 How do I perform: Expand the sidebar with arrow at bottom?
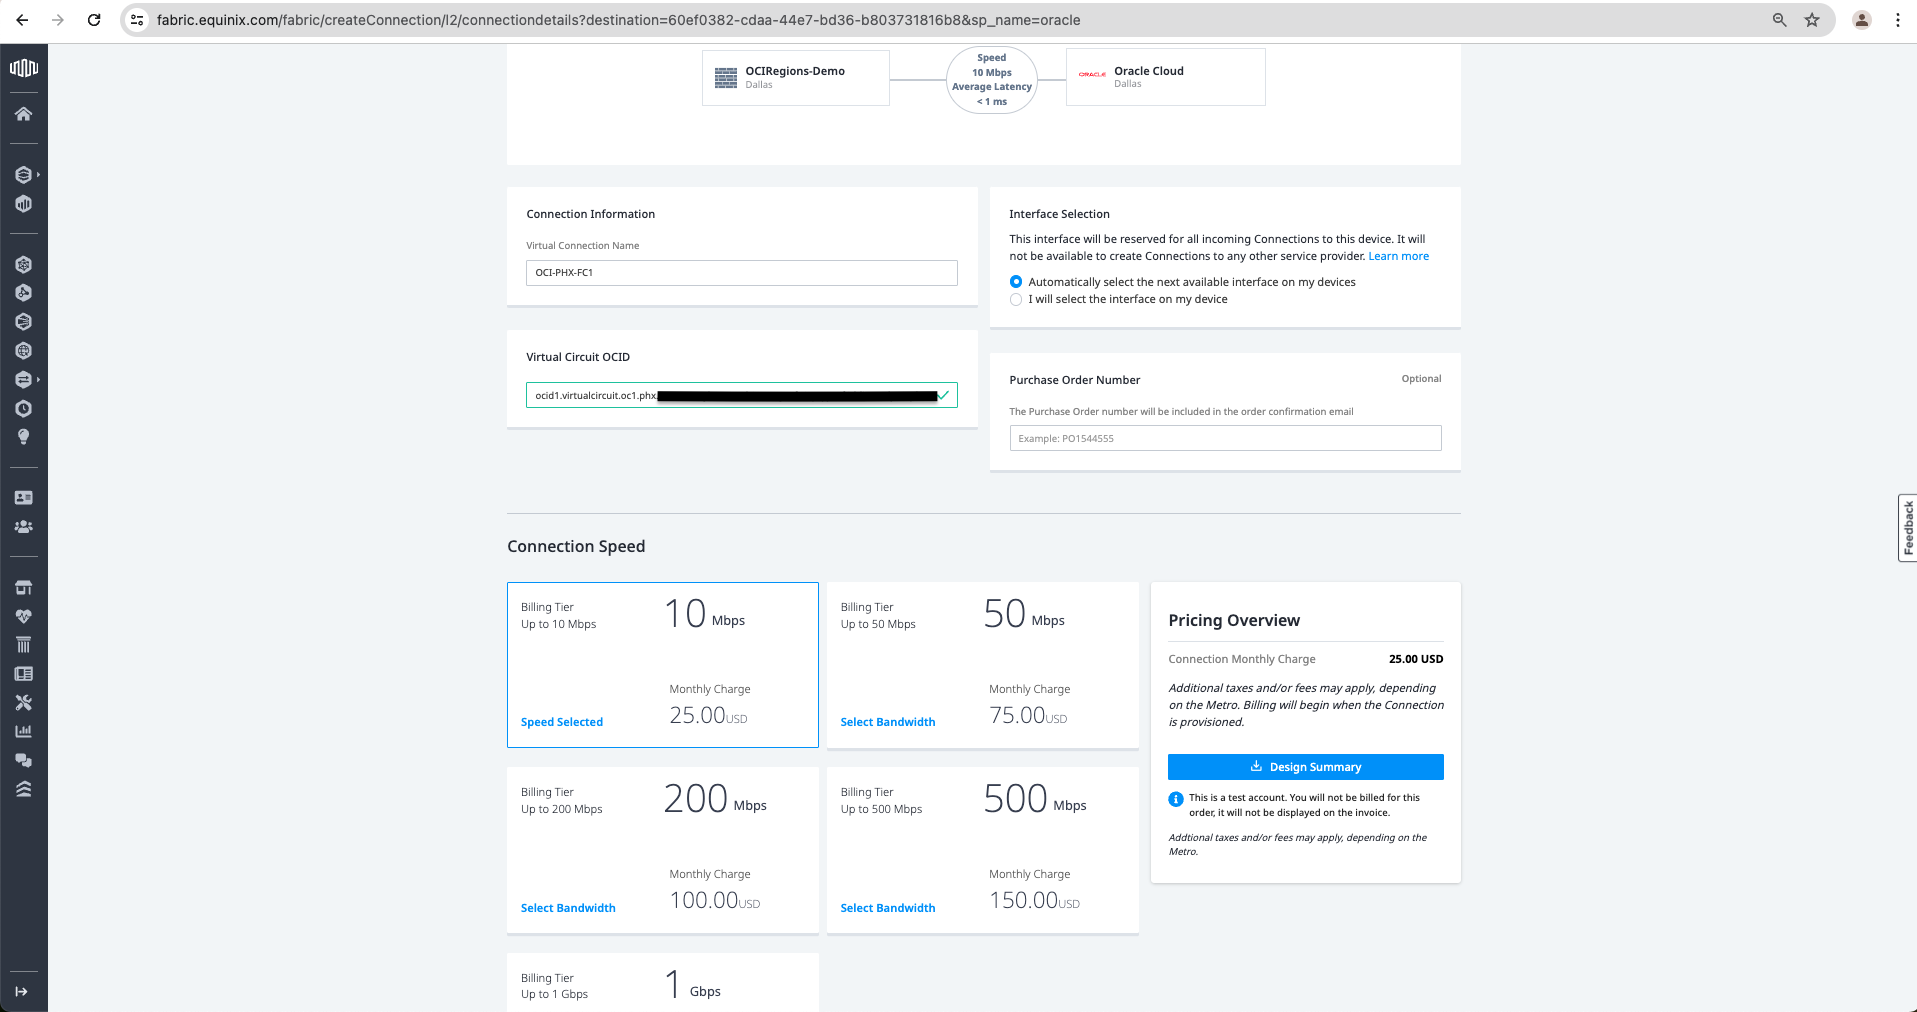(x=22, y=991)
